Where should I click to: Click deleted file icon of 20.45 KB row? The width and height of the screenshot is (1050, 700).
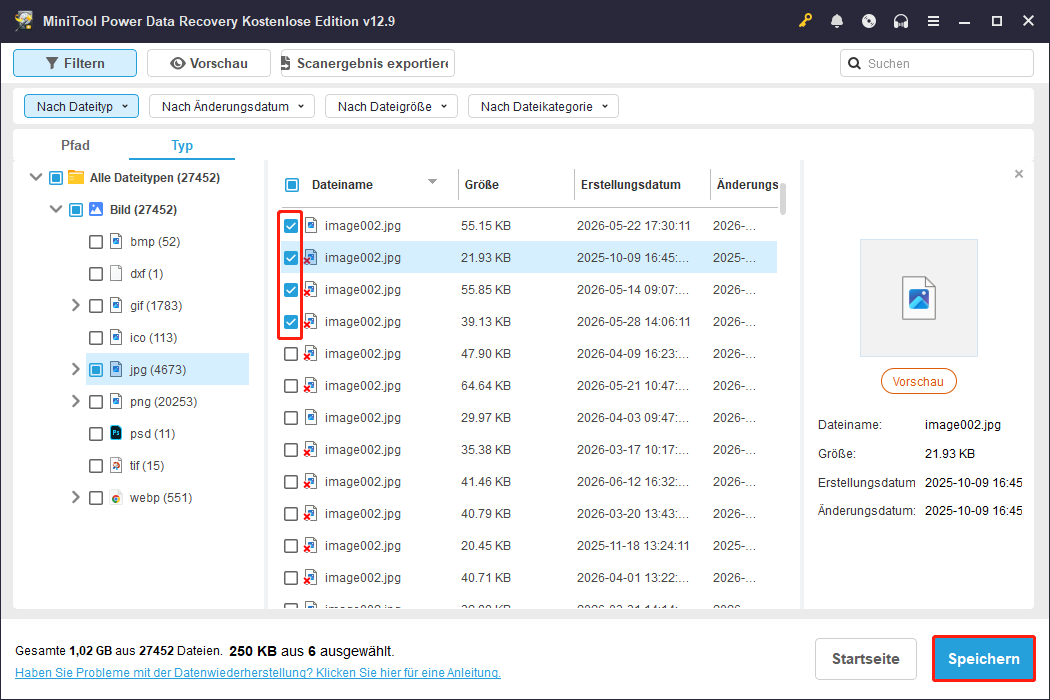[311, 546]
